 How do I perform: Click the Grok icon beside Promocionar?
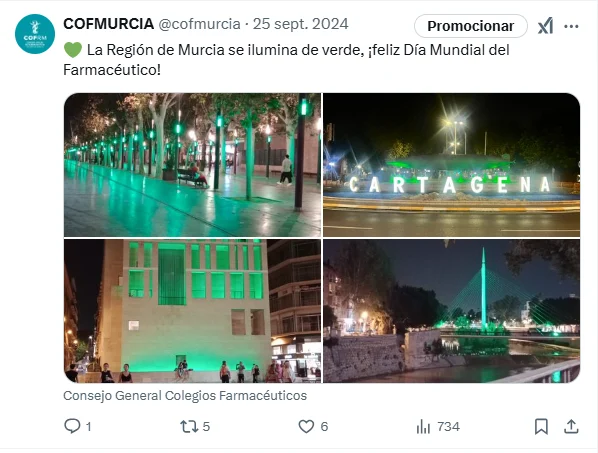545,26
